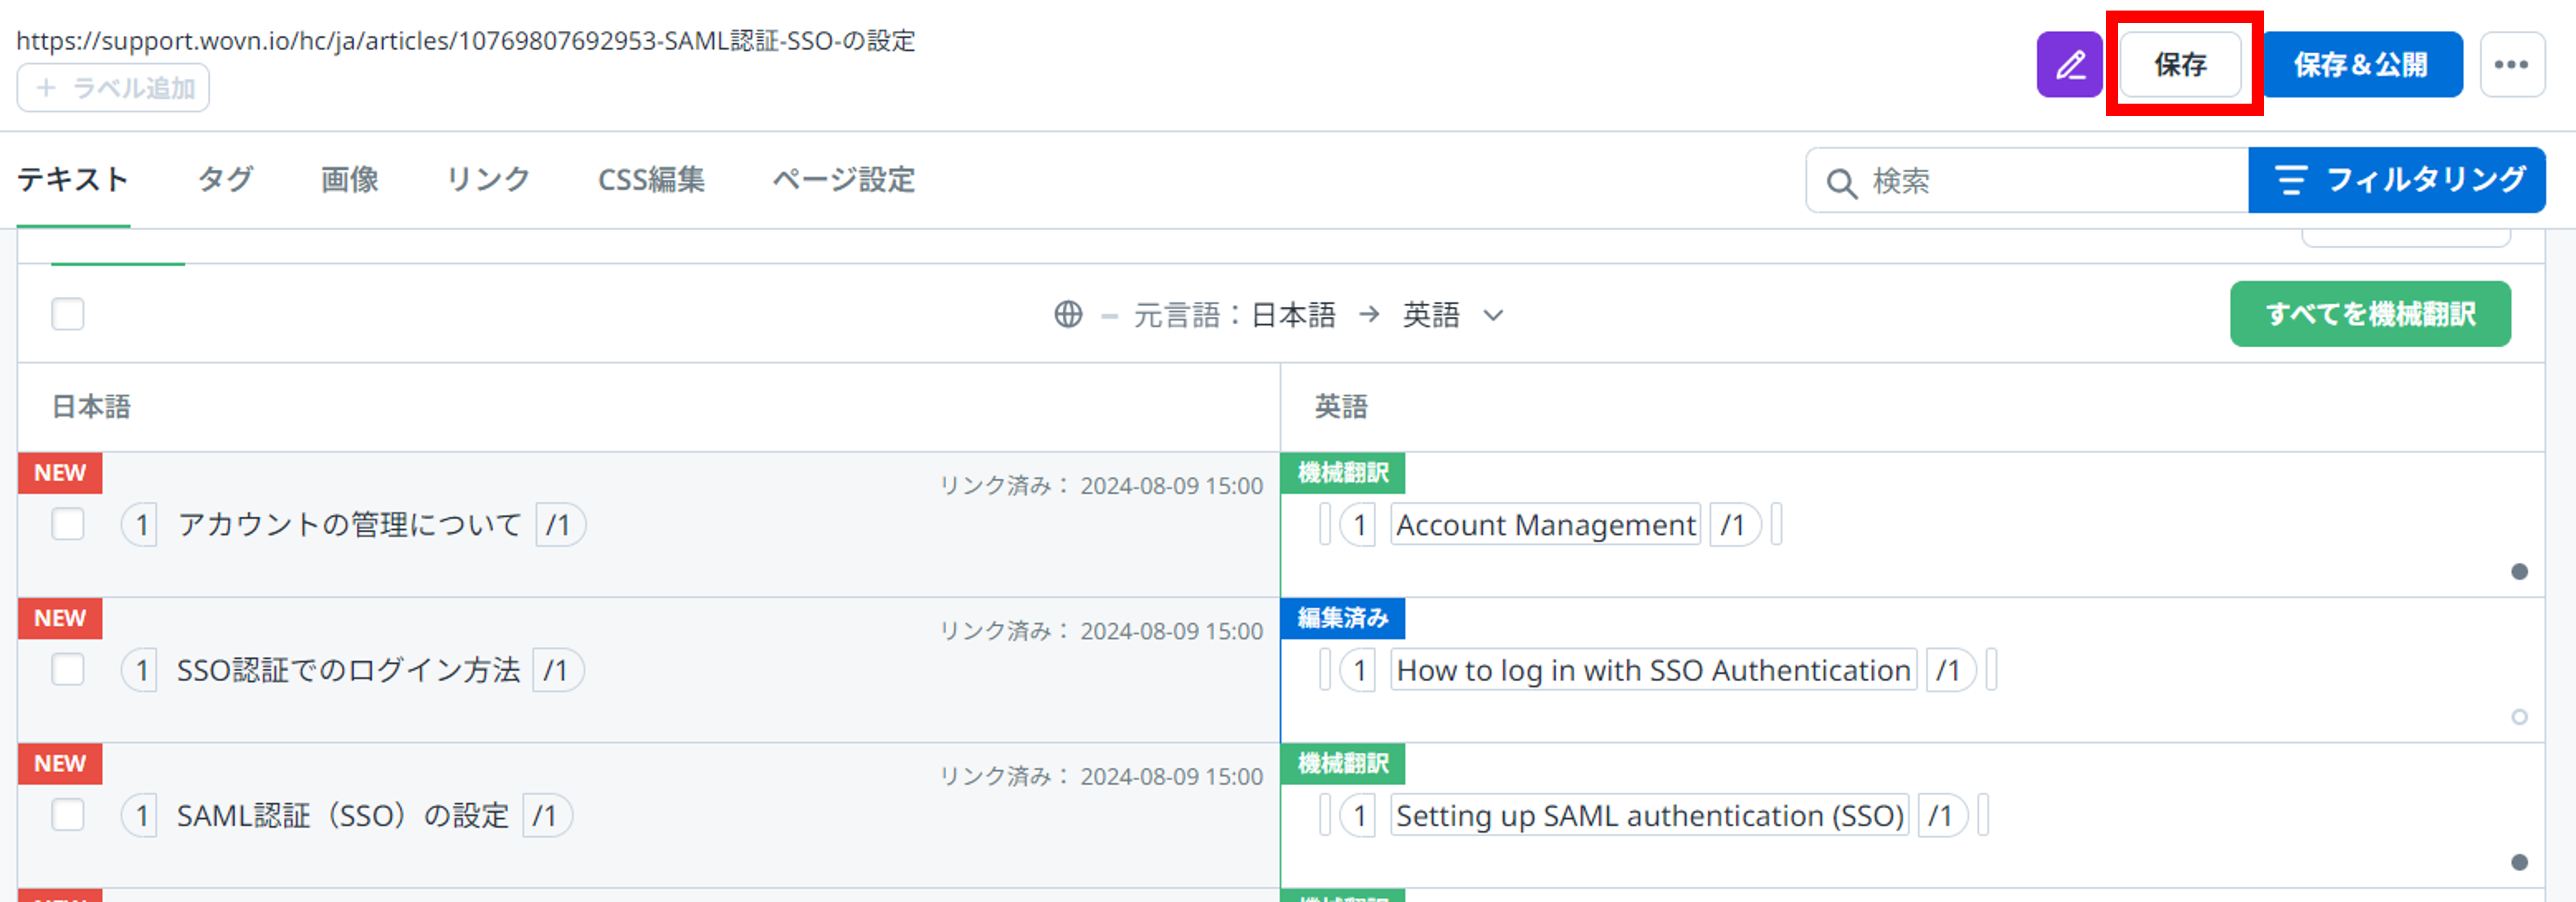Click the Account Management translation field
This screenshot has width=2576, height=902.
(x=1545, y=525)
